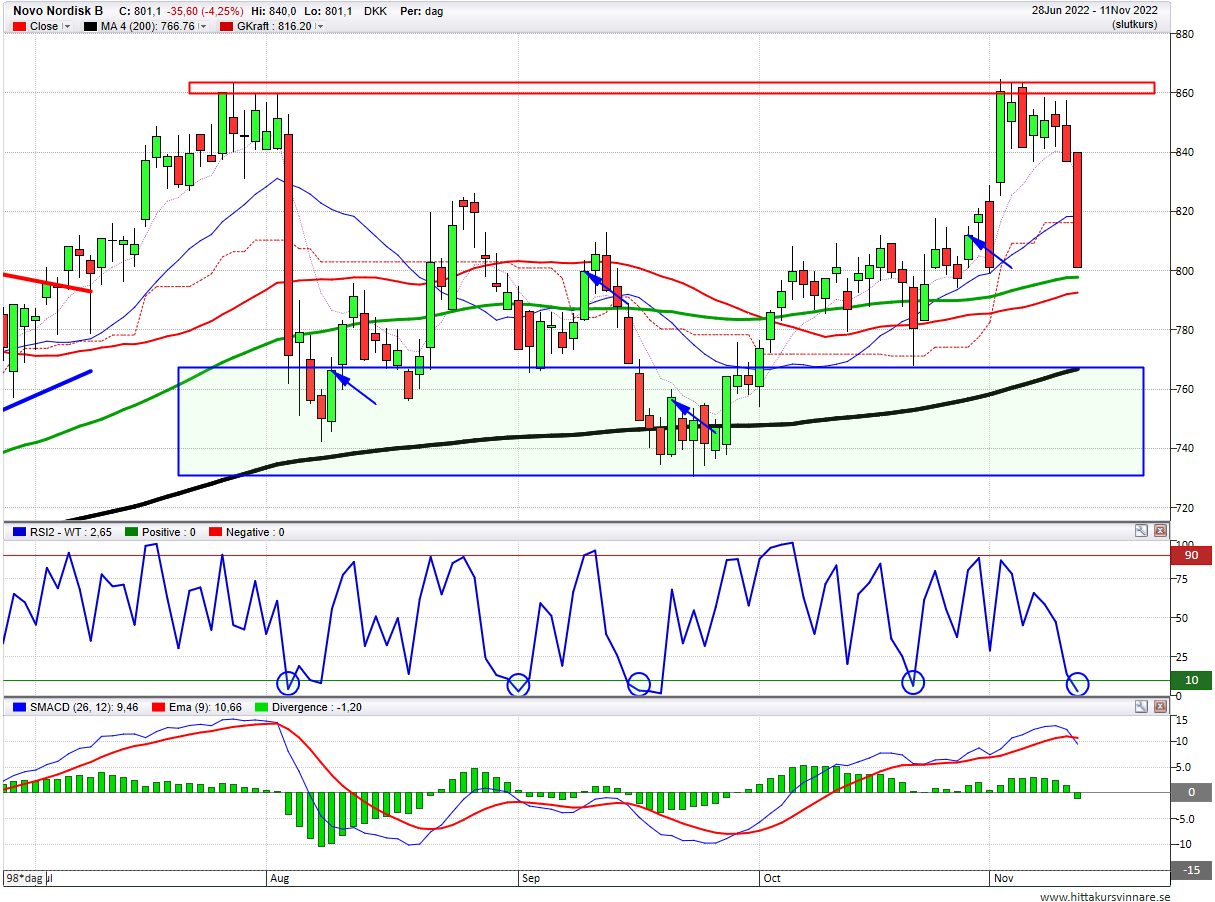The image size is (1215, 902).
Task: Close the SMACD indicator panel
Action: pos(1160,707)
